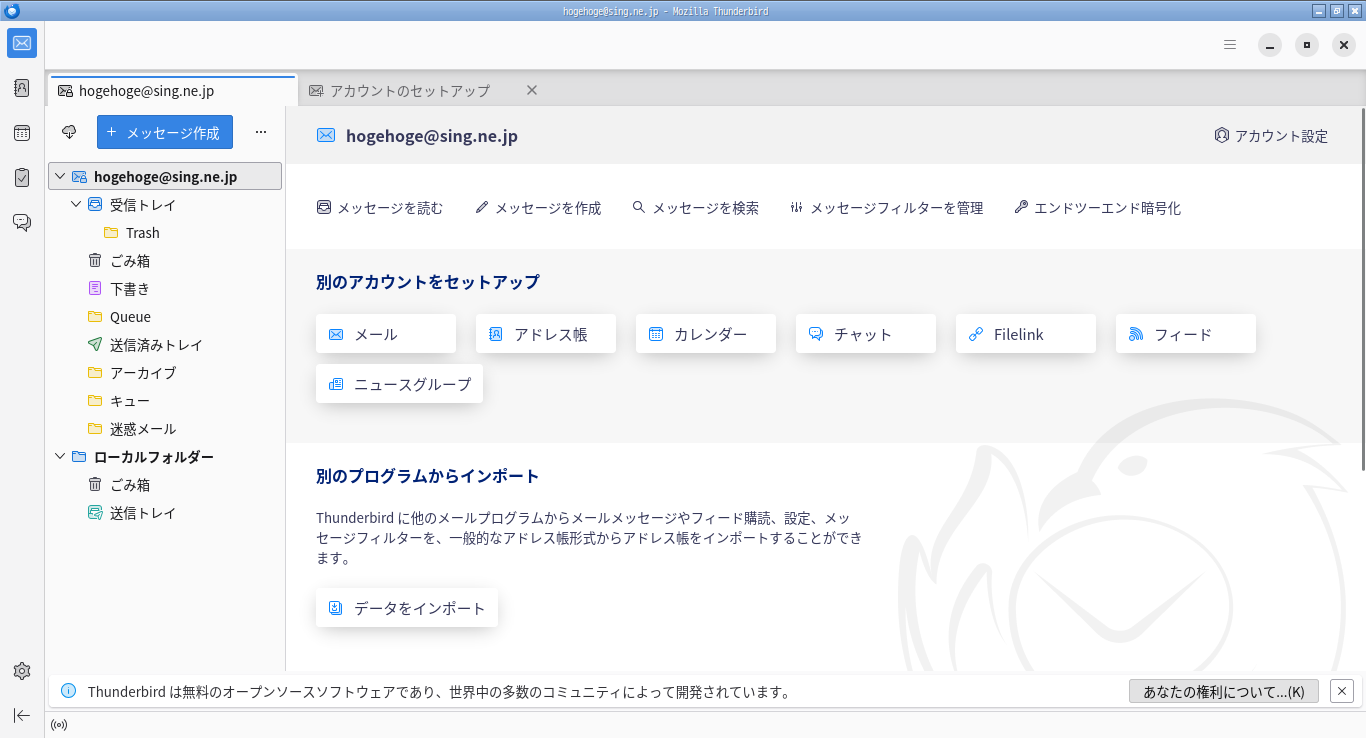1366x738 pixels.
Task: Click あなたの権利について...(K) button
Action: click(x=1224, y=691)
